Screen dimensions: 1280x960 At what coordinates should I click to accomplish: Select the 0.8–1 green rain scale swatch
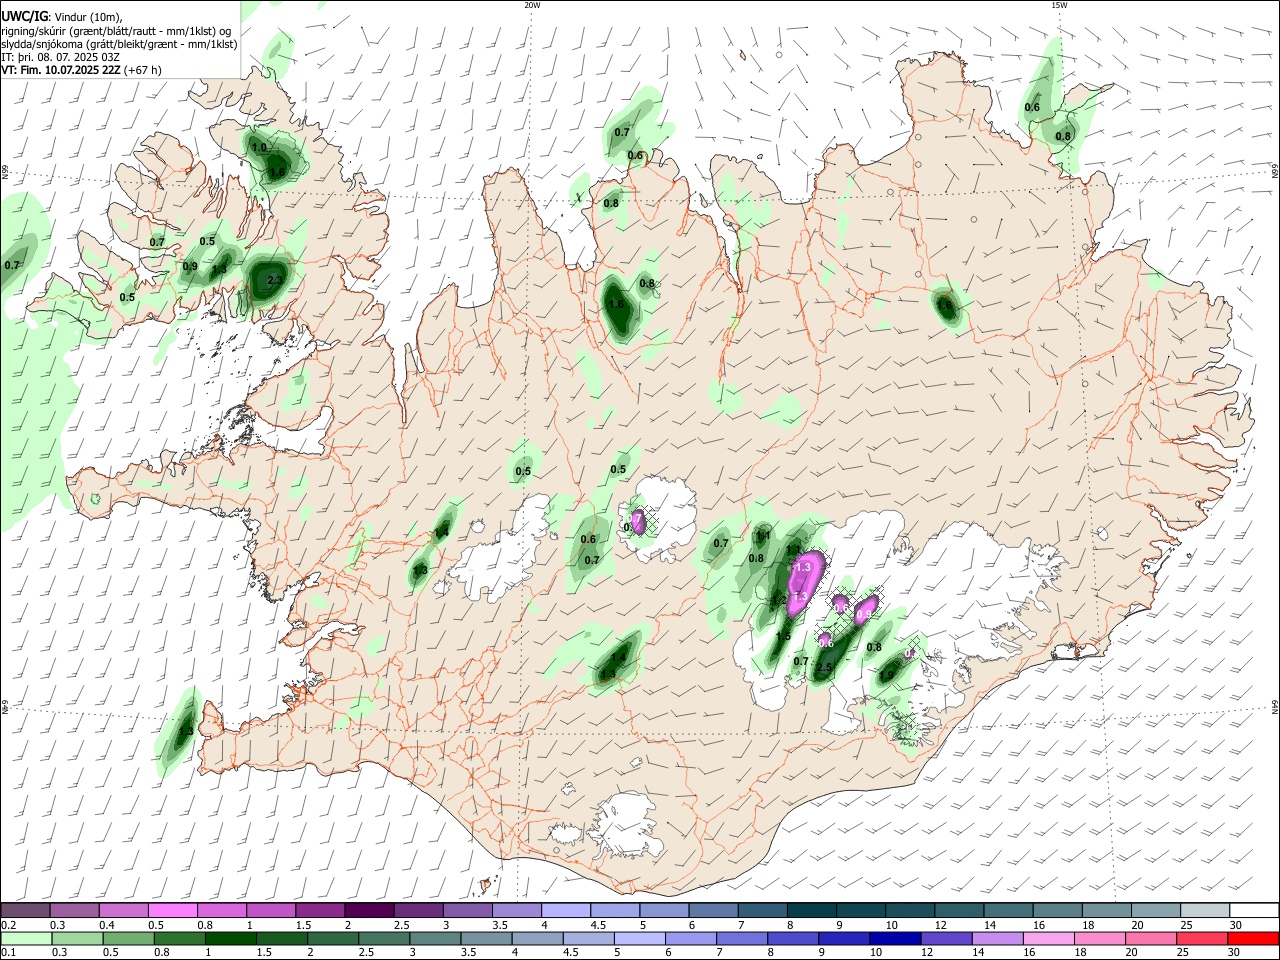click(178, 939)
